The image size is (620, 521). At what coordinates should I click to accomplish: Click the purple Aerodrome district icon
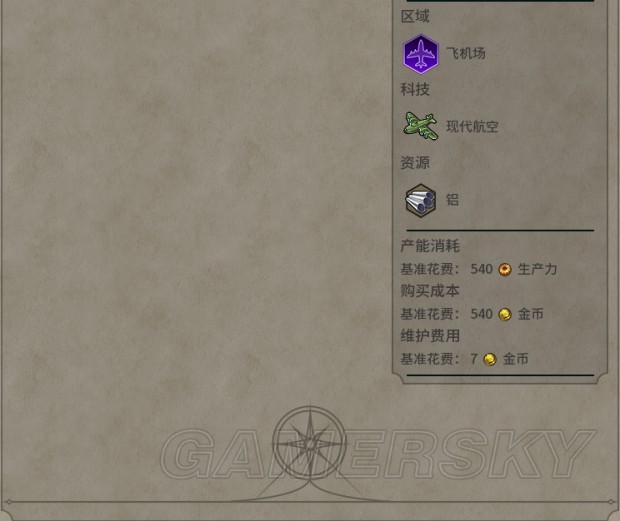(x=421, y=54)
